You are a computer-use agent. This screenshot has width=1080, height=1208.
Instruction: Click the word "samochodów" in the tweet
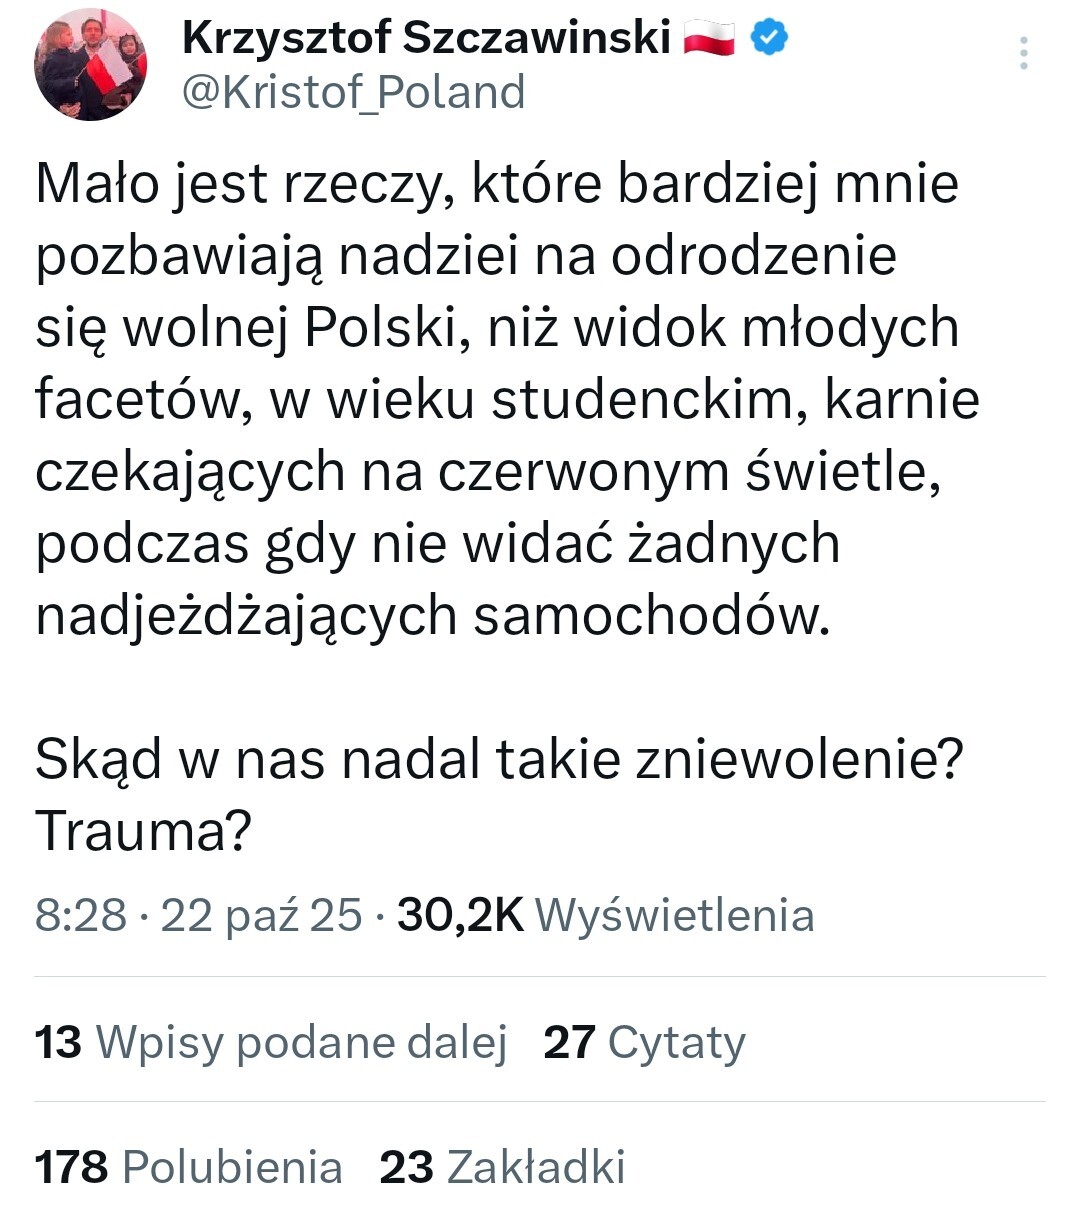click(x=650, y=616)
